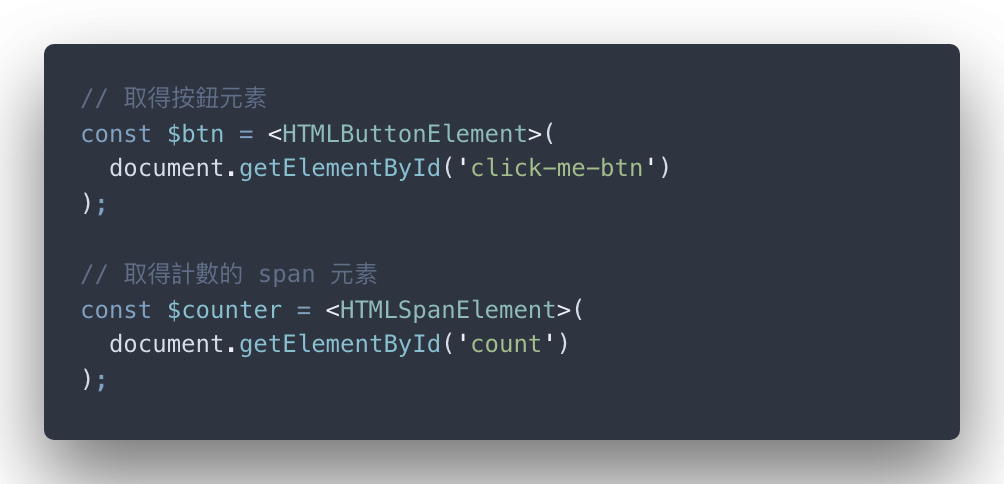Click the first const keyword
This screenshot has width=1004, height=484.
click(x=117, y=134)
